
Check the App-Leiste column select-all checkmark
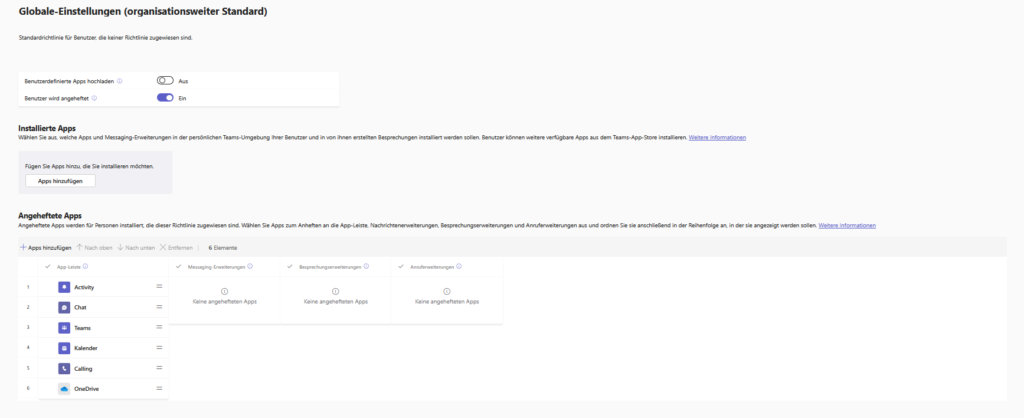[x=47, y=267]
